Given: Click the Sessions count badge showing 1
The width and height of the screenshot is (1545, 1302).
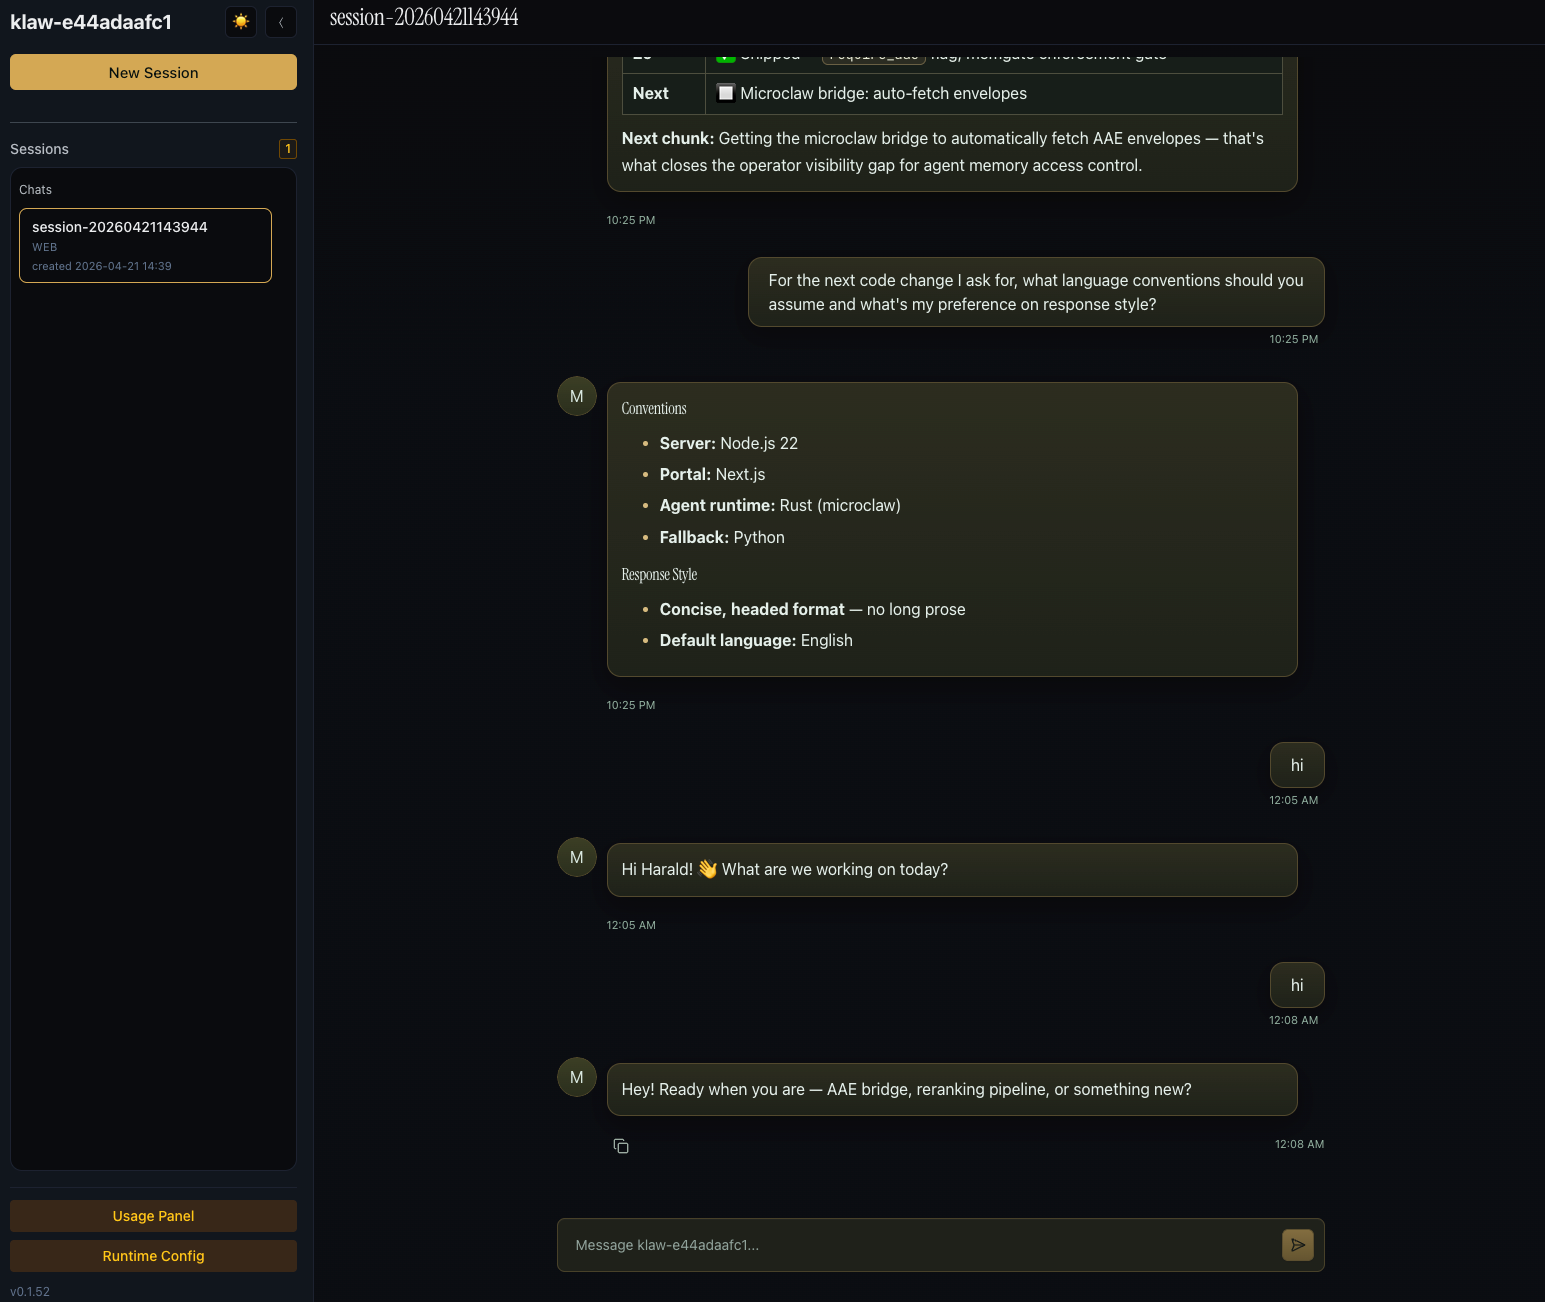Looking at the screenshot, I should pos(287,148).
